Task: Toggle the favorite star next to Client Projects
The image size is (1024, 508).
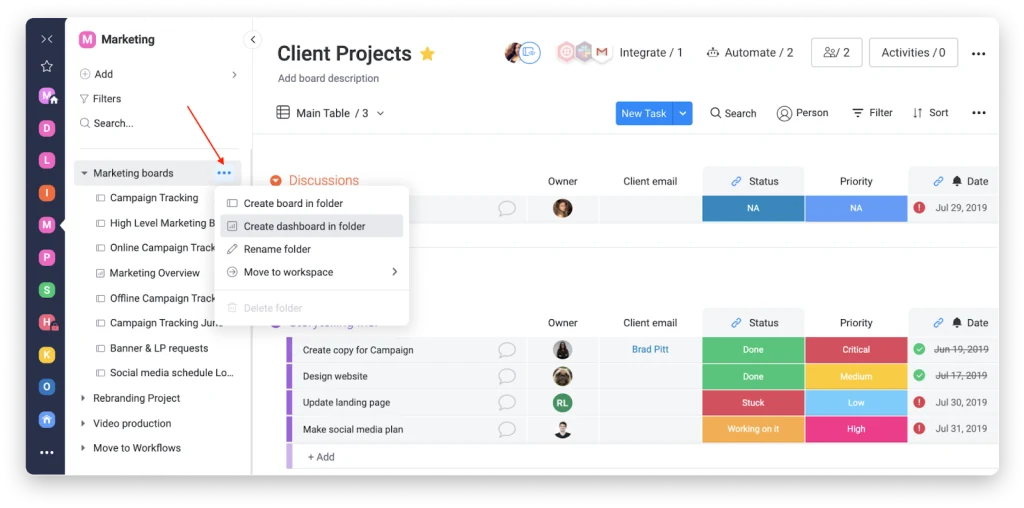Action: [427, 54]
